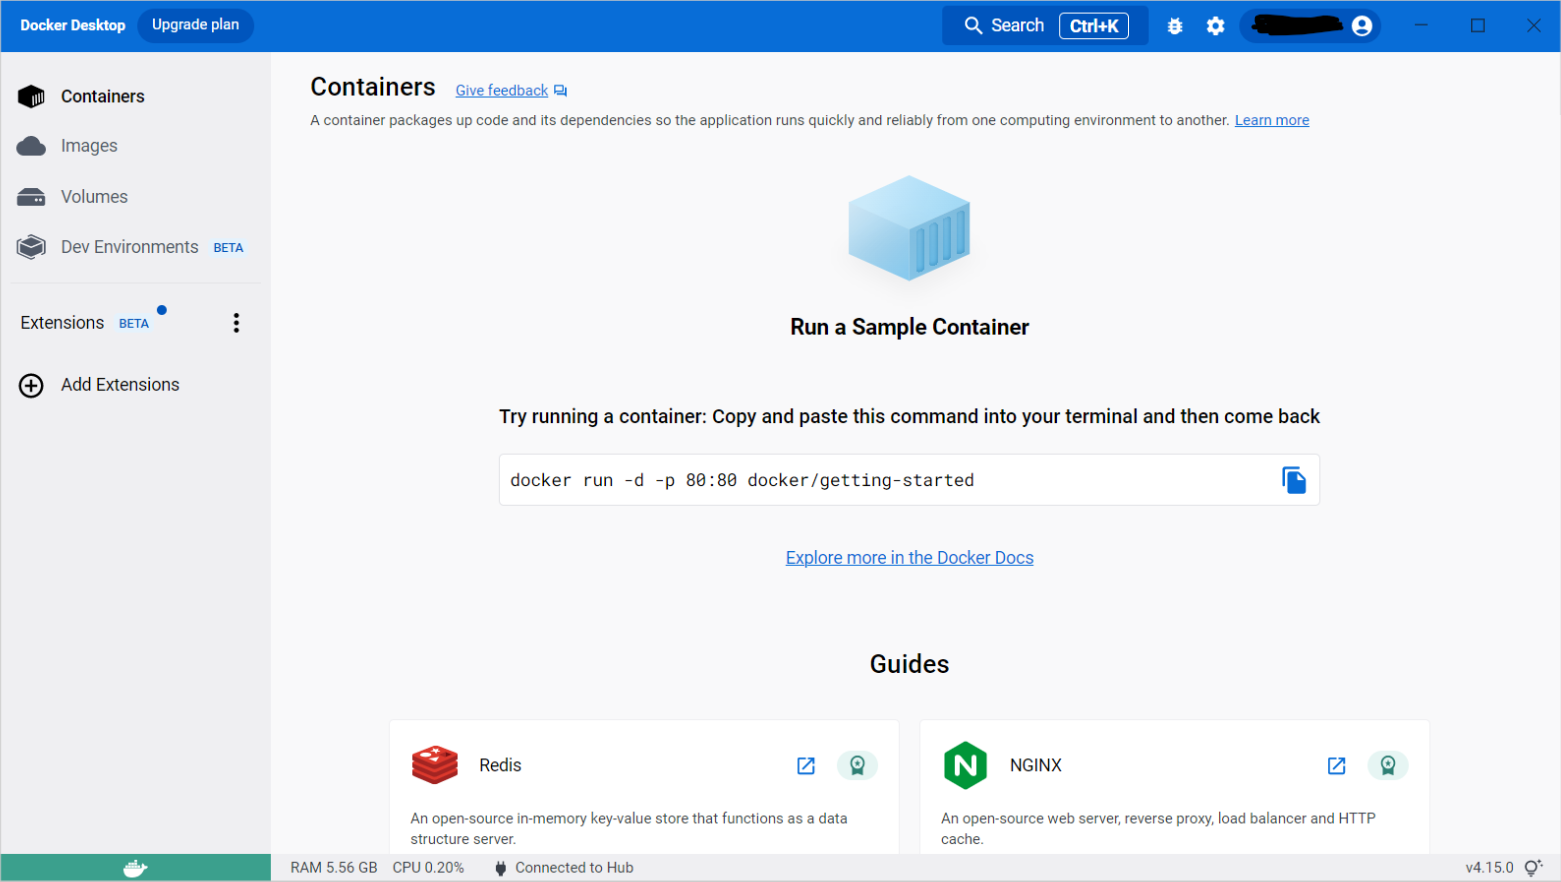This screenshot has height=882, width=1561.
Task: Click the Redis logo icon
Action: click(434, 765)
